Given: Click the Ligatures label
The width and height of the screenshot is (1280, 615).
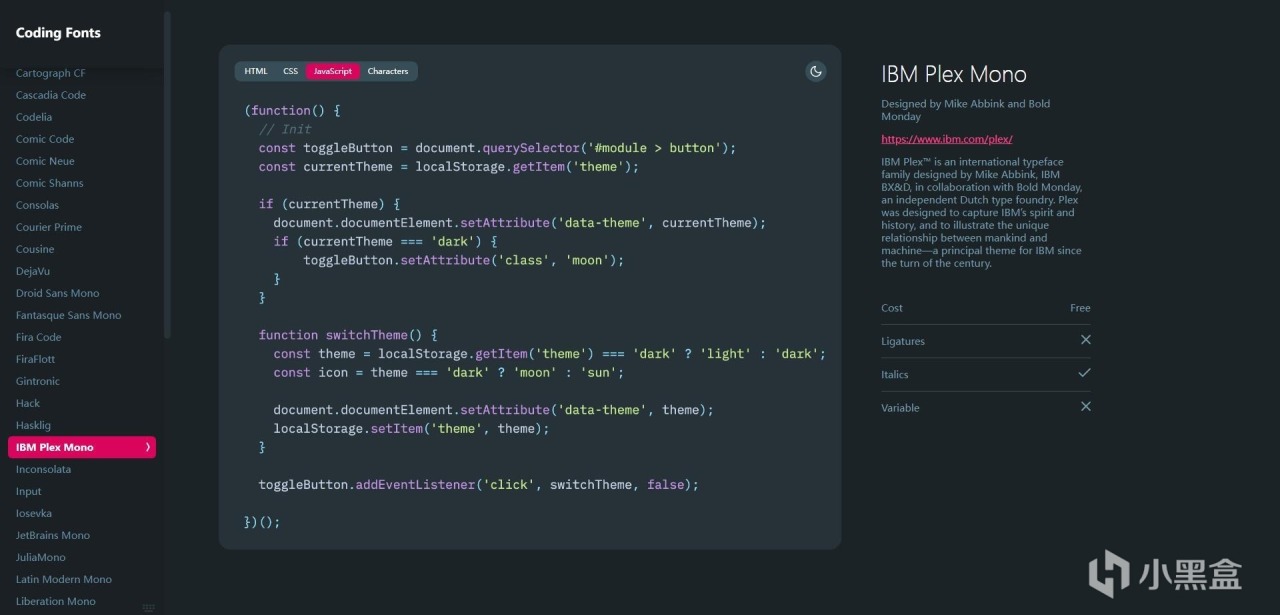Looking at the screenshot, I should point(903,341).
